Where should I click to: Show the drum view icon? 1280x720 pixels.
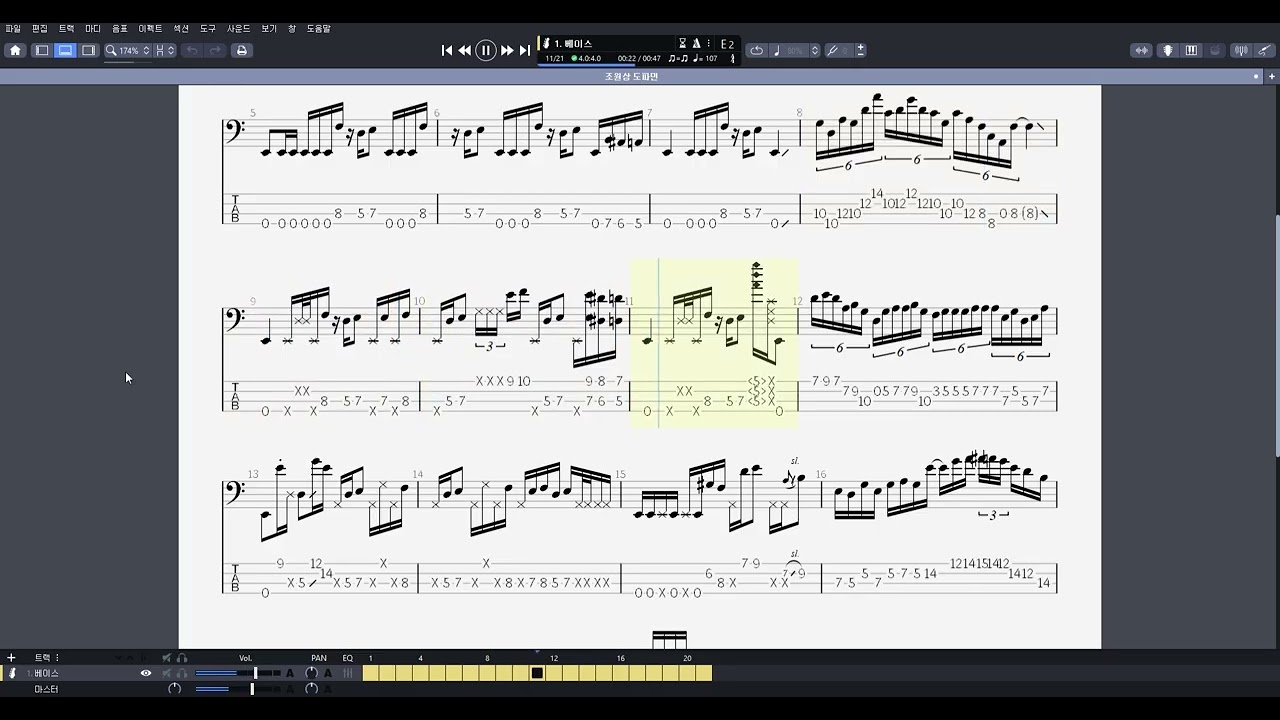coord(1215,50)
